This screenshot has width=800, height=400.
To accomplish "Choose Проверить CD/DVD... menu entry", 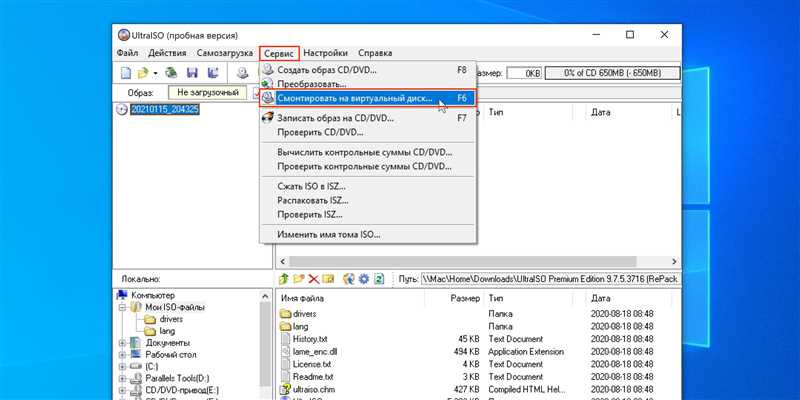I will (x=368, y=132).
